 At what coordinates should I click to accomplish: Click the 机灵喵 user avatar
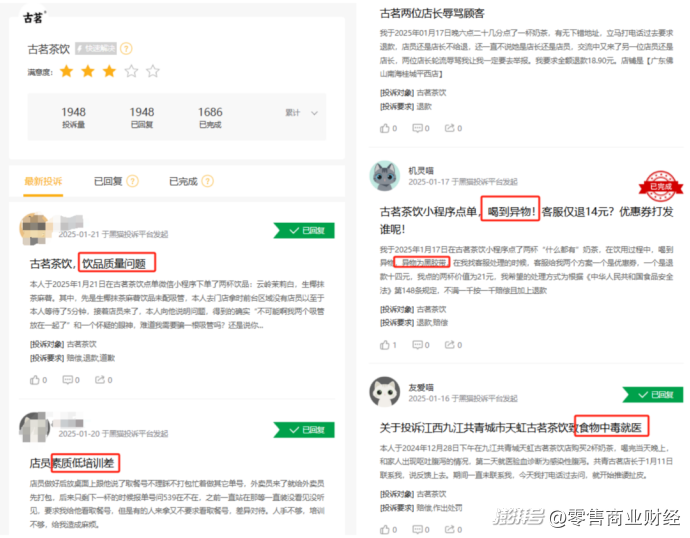pyautogui.click(x=385, y=176)
